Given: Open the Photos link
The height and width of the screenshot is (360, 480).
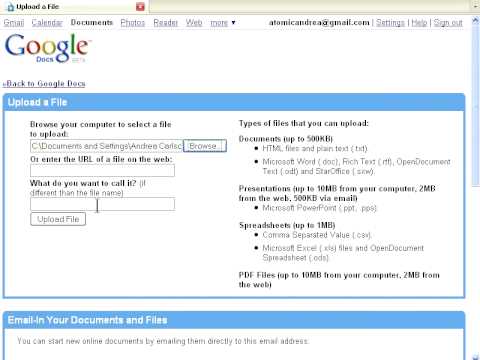Looking at the screenshot, I should tap(133, 23).
